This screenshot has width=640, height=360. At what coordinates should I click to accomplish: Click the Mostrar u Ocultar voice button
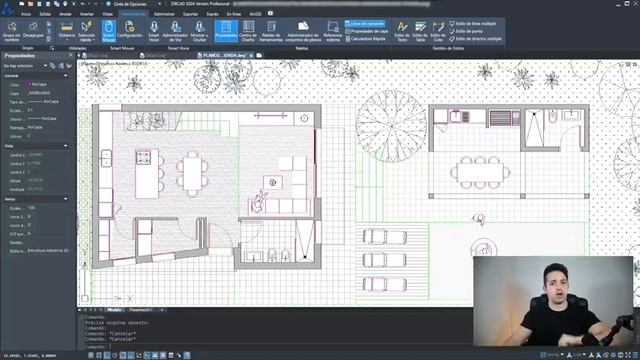coord(199,31)
